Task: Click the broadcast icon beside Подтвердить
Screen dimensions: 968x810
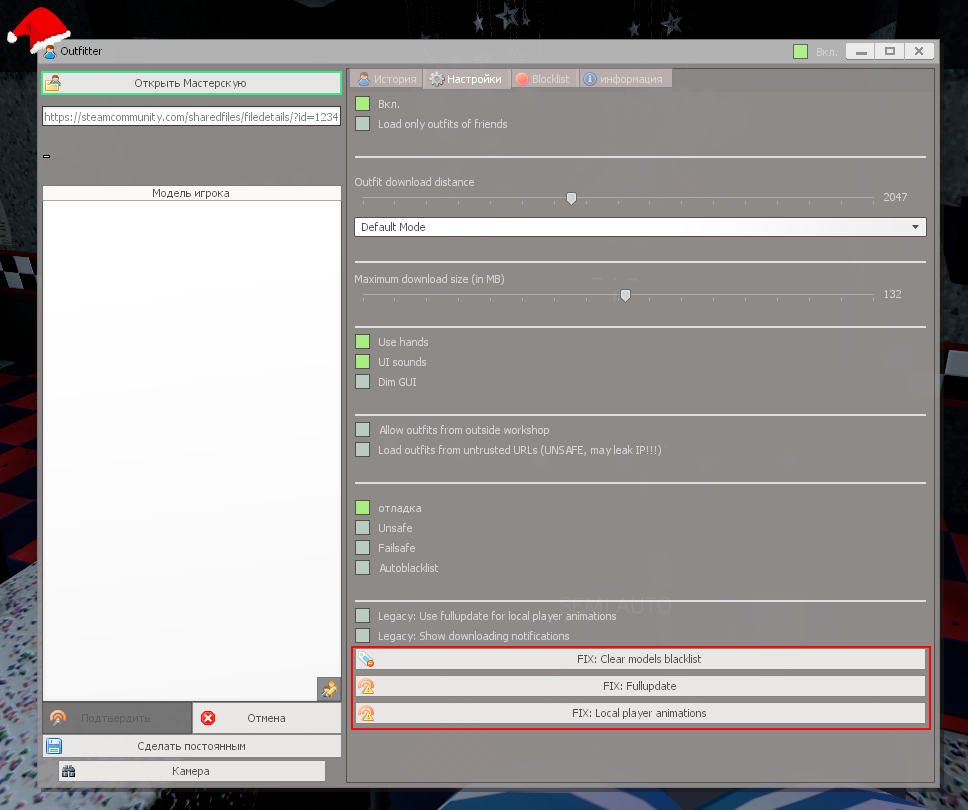Action: [58, 717]
